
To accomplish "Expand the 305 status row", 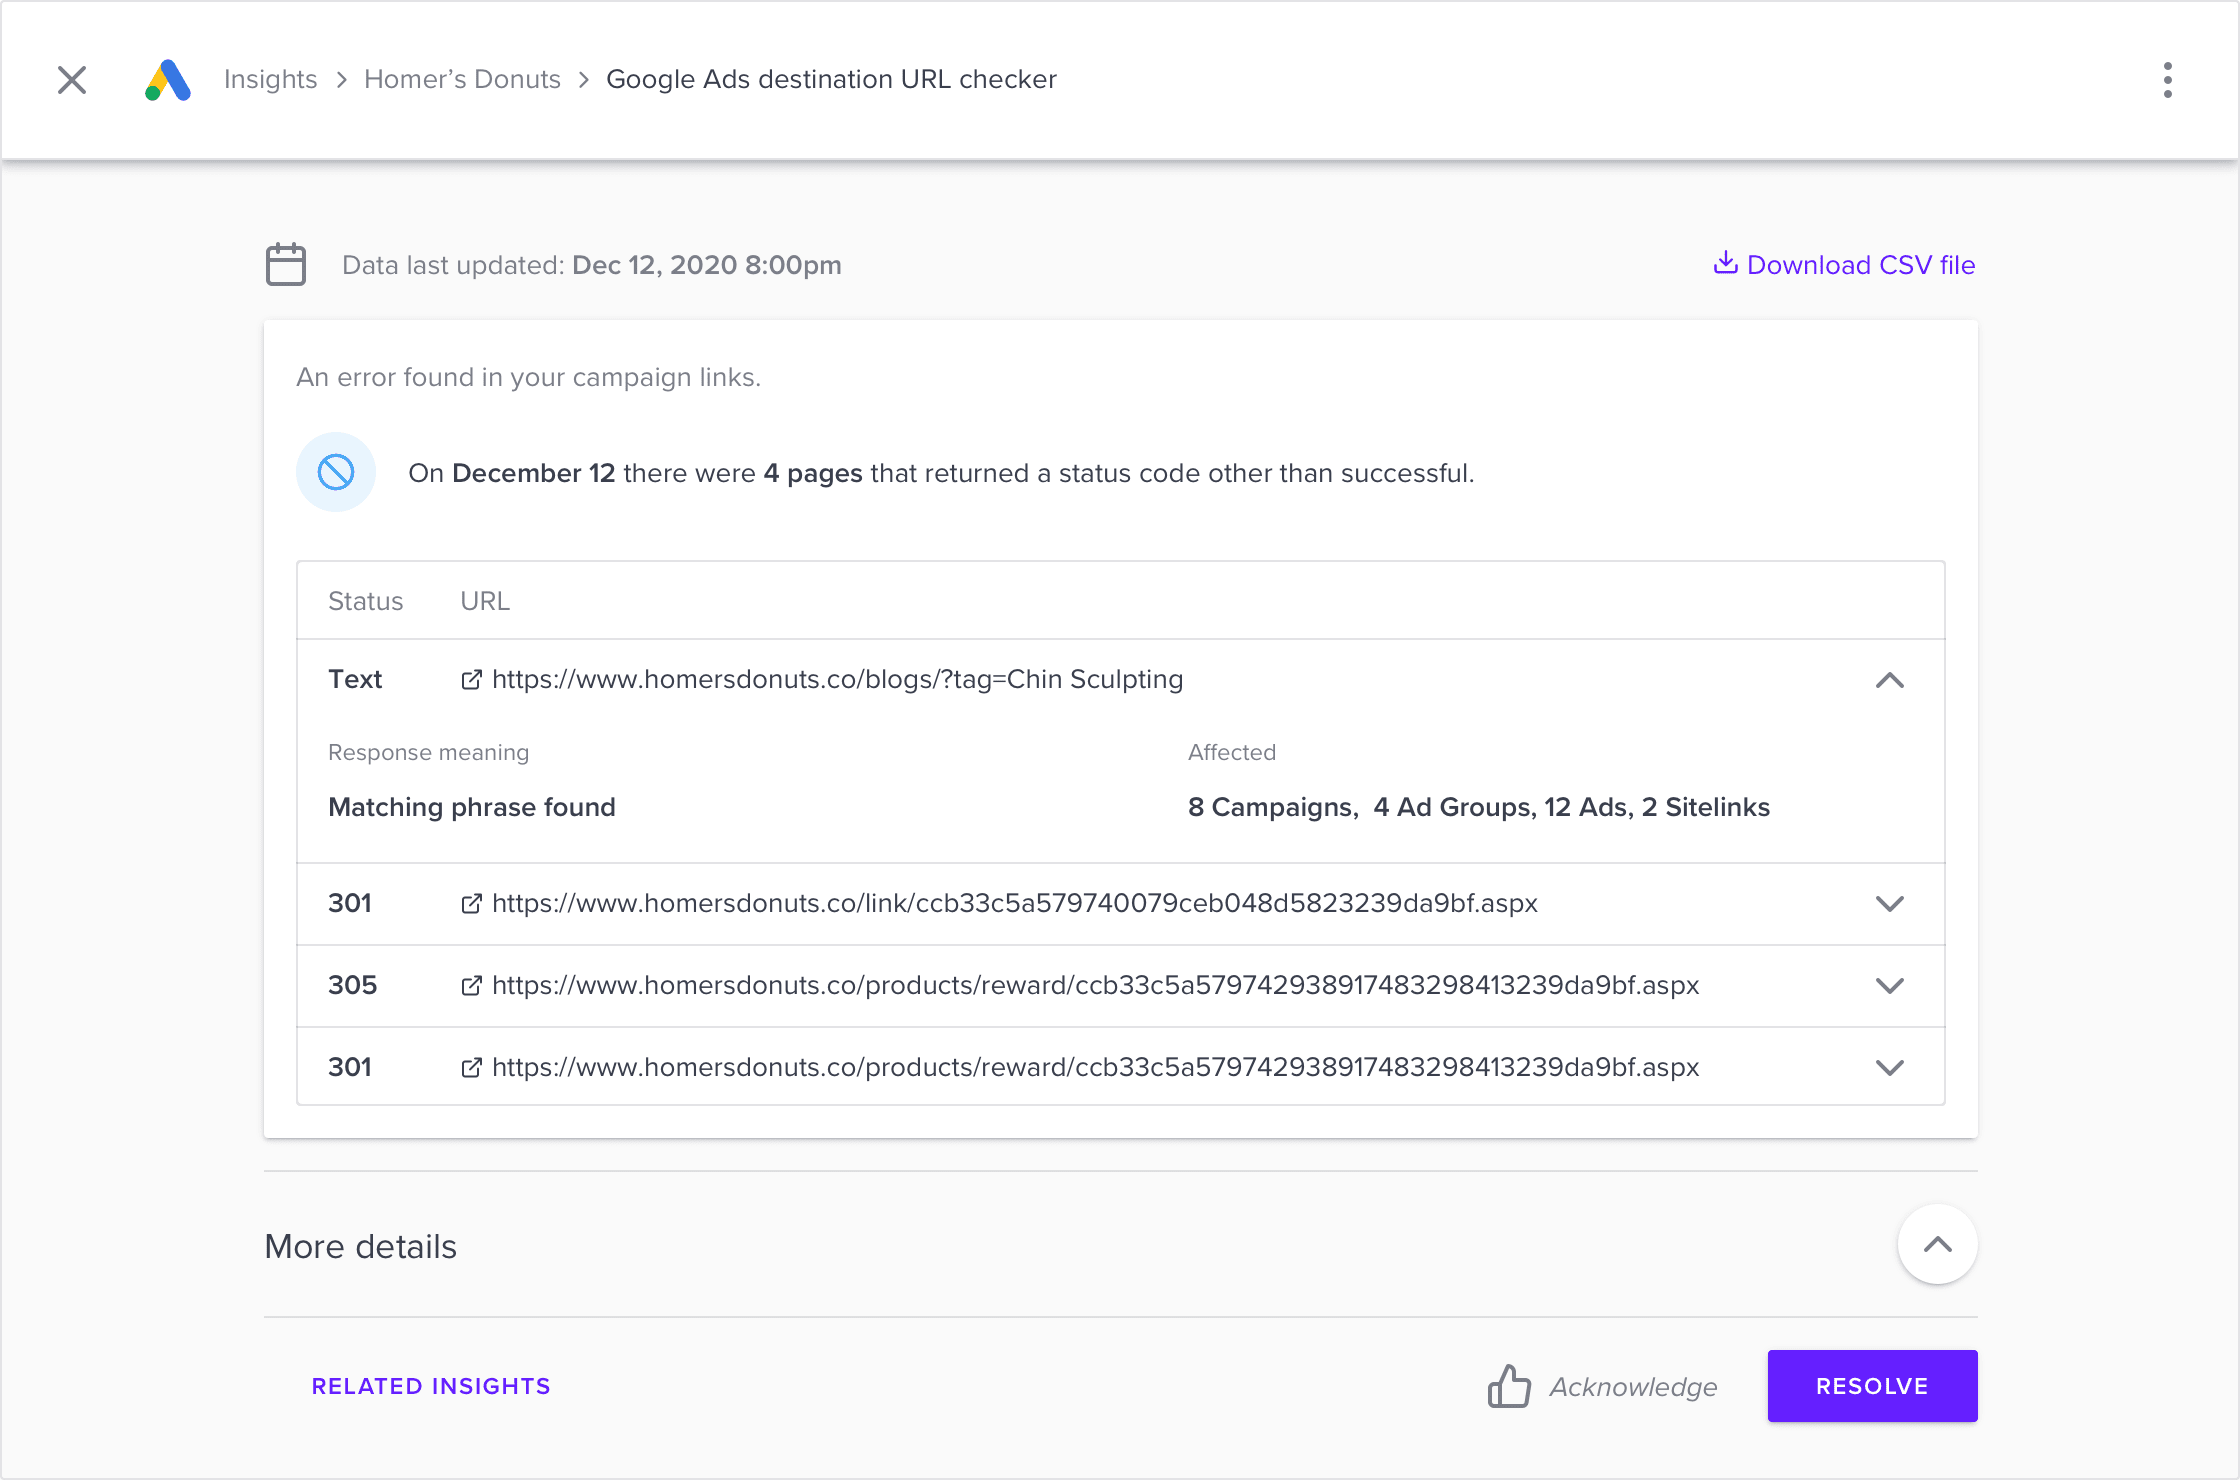I will [1889, 986].
